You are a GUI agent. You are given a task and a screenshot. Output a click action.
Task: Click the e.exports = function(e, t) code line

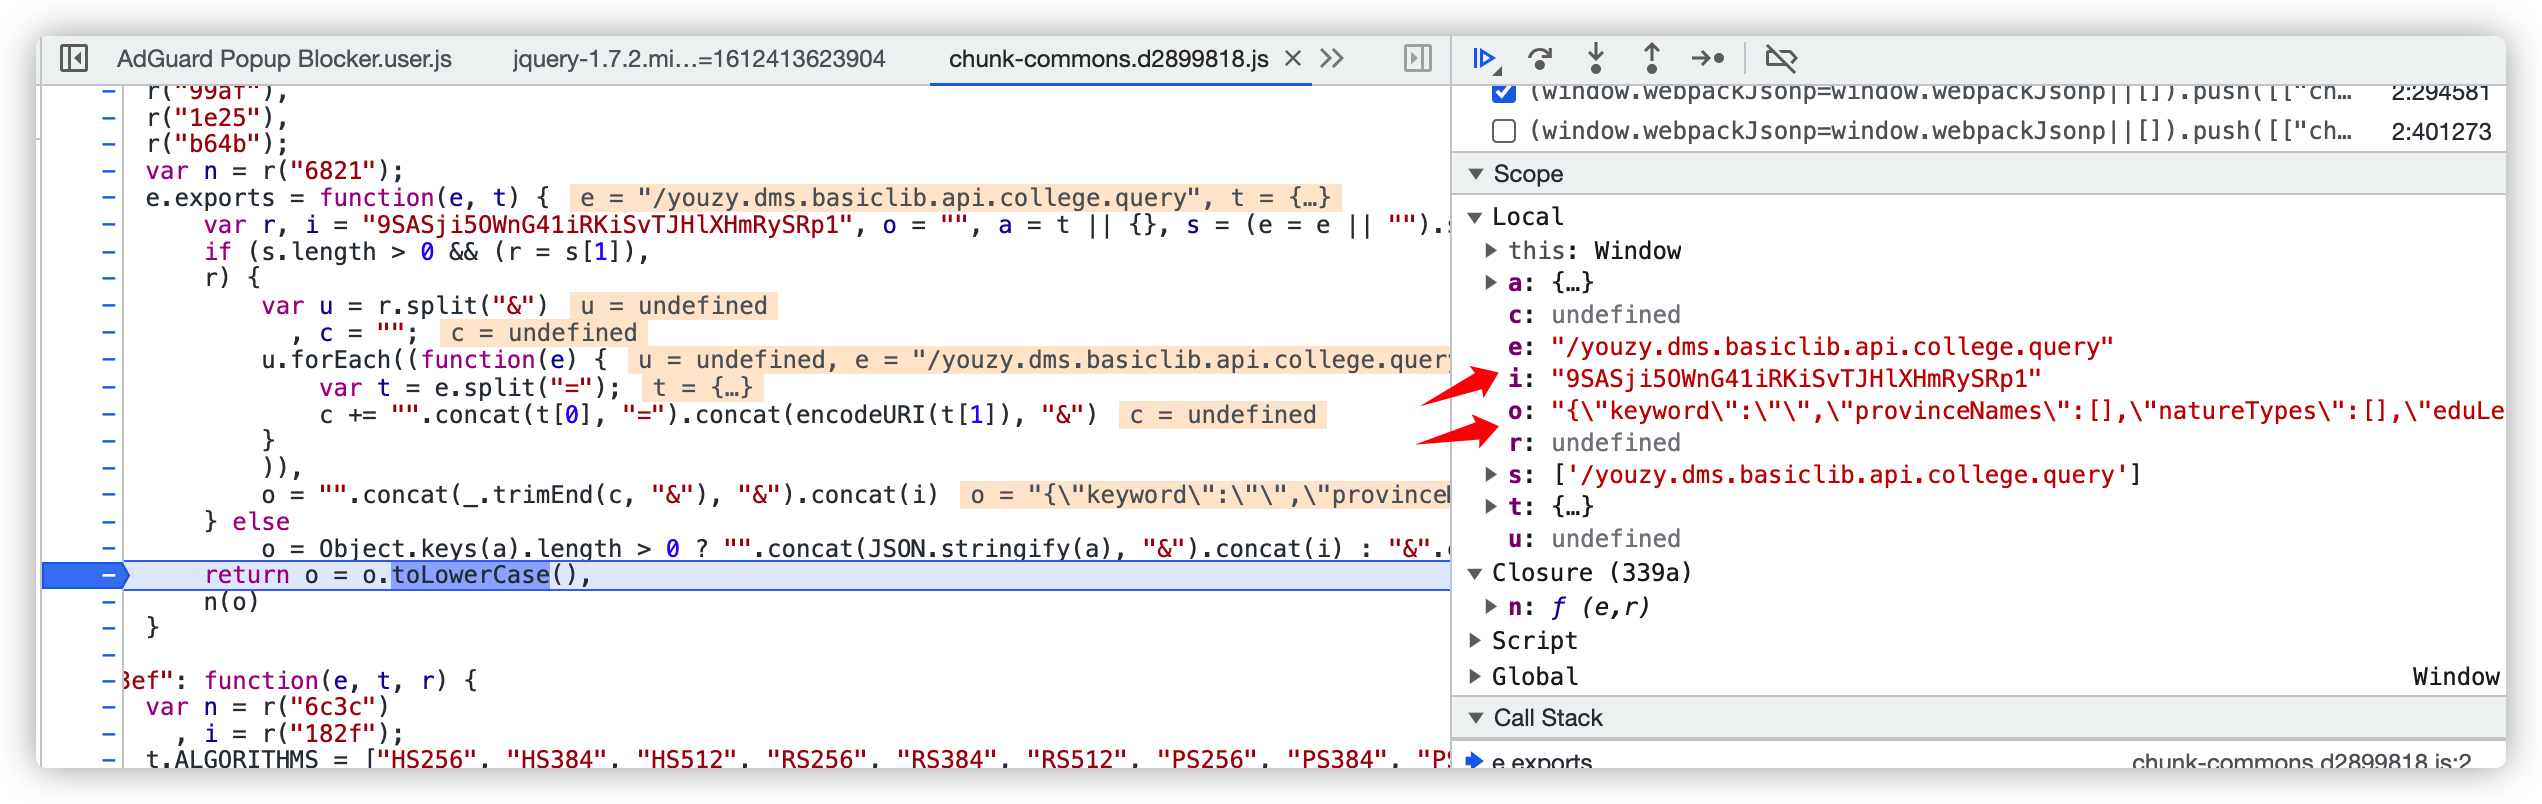[347, 198]
